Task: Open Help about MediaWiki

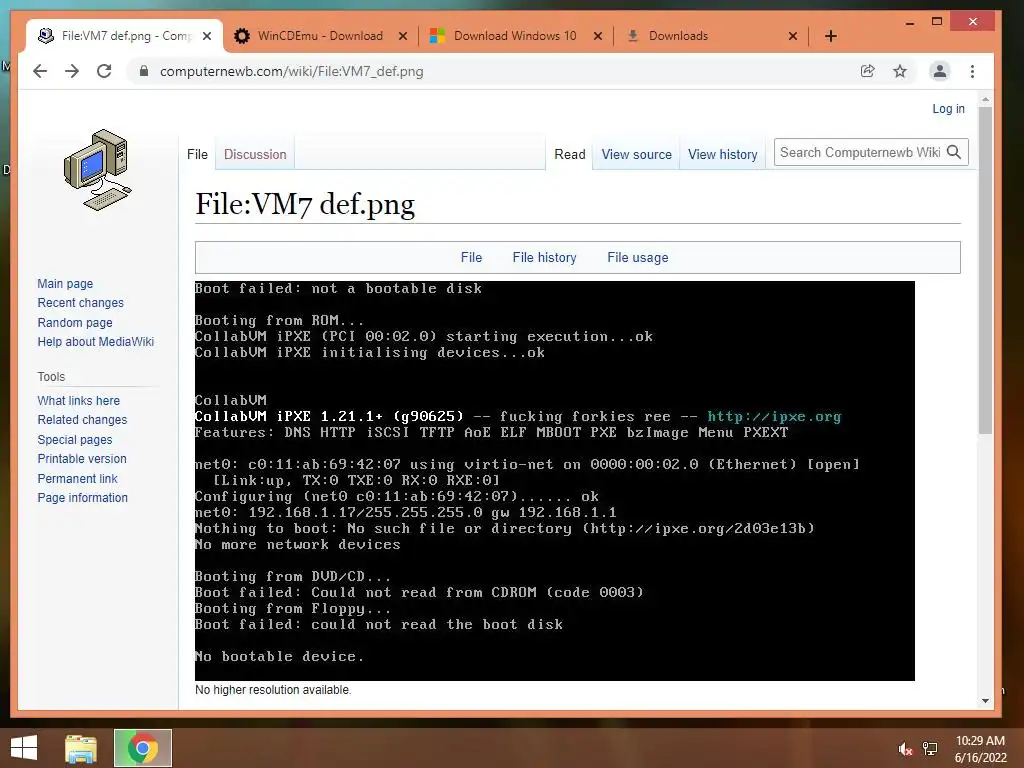Action: (x=95, y=342)
